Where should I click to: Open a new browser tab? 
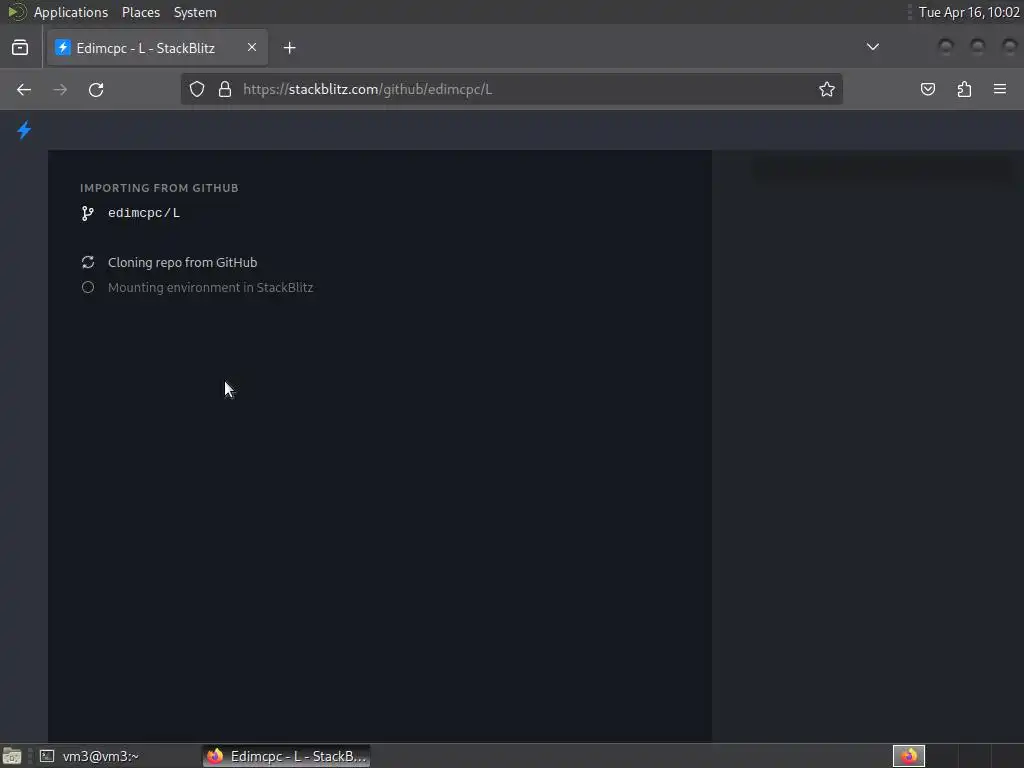[289, 48]
